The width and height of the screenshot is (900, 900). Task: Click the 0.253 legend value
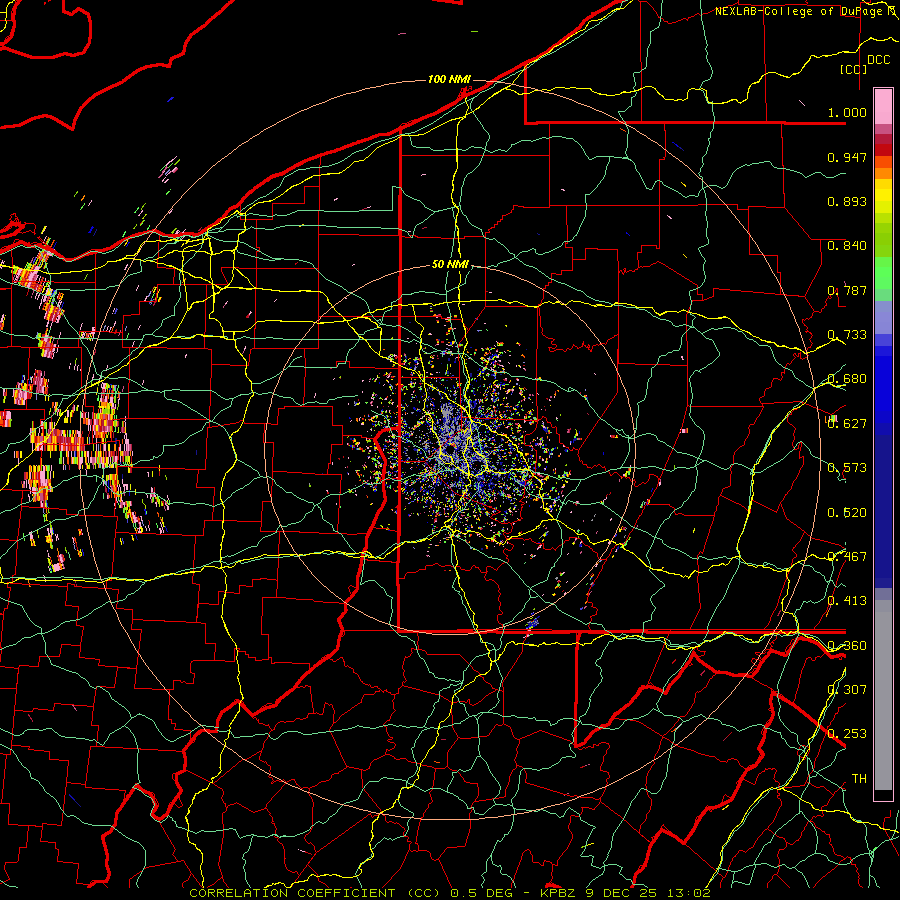(847, 734)
